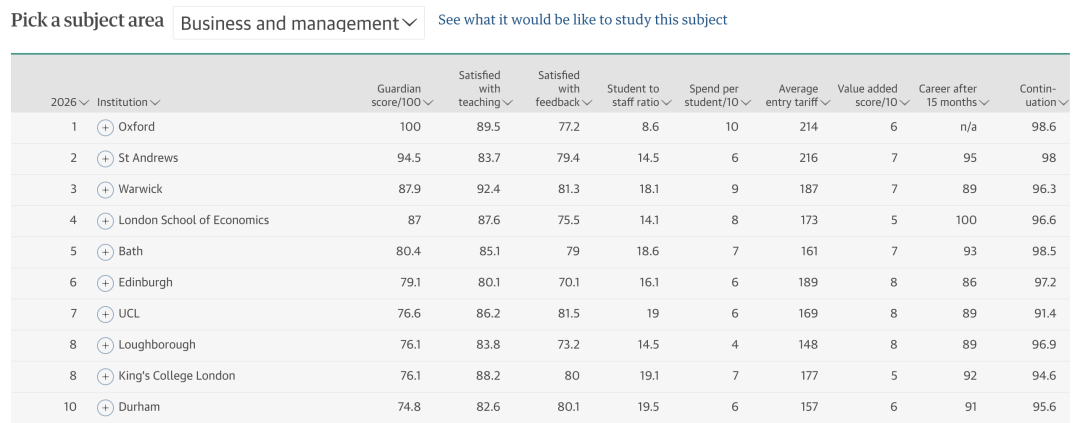Sort by Guardian score/100 column
Viewport: 1080px width, 423px height.
tap(405, 95)
